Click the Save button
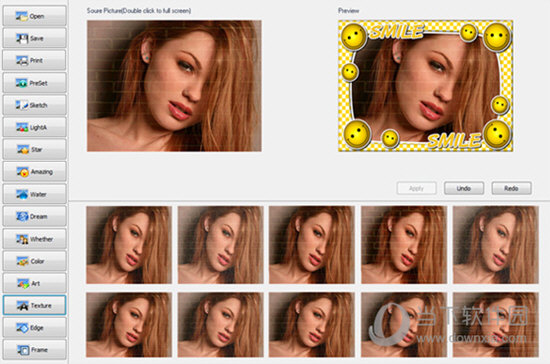 tap(34, 38)
